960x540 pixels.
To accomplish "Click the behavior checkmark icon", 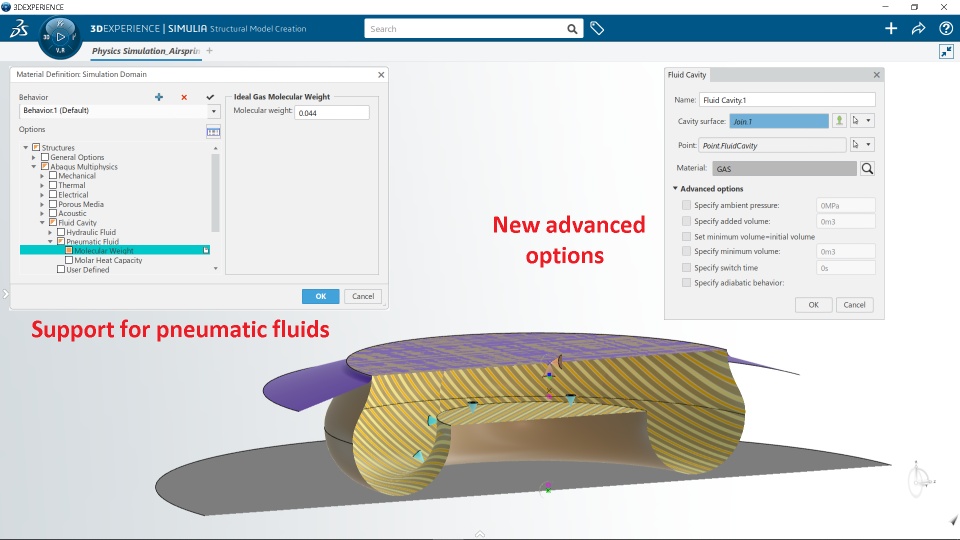I will (210, 97).
